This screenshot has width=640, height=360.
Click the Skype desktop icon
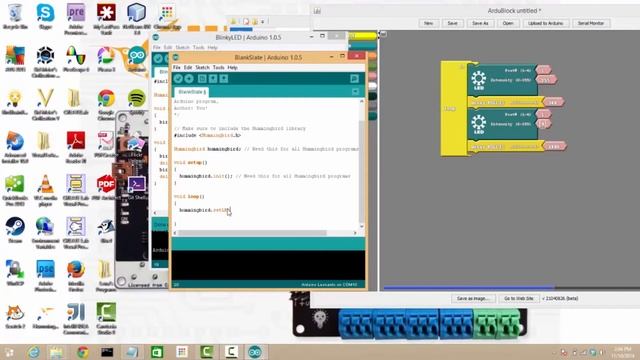pyautogui.click(x=45, y=16)
